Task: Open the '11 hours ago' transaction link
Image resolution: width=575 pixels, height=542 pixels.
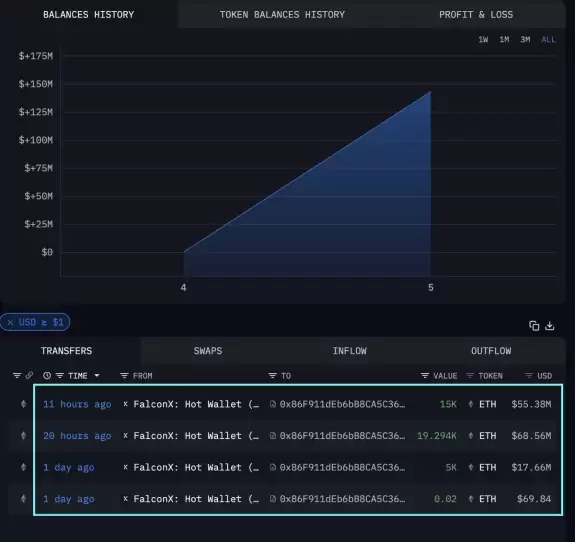Action: pyautogui.click(x=77, y=404)
